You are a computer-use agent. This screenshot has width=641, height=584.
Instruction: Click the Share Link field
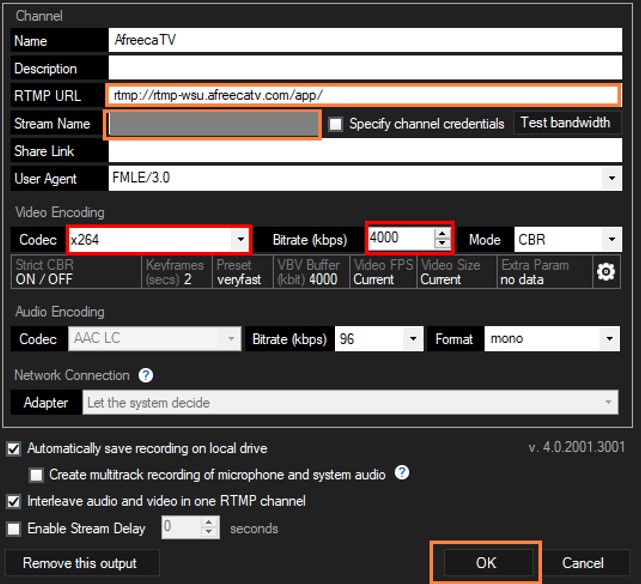pos(365,151)
